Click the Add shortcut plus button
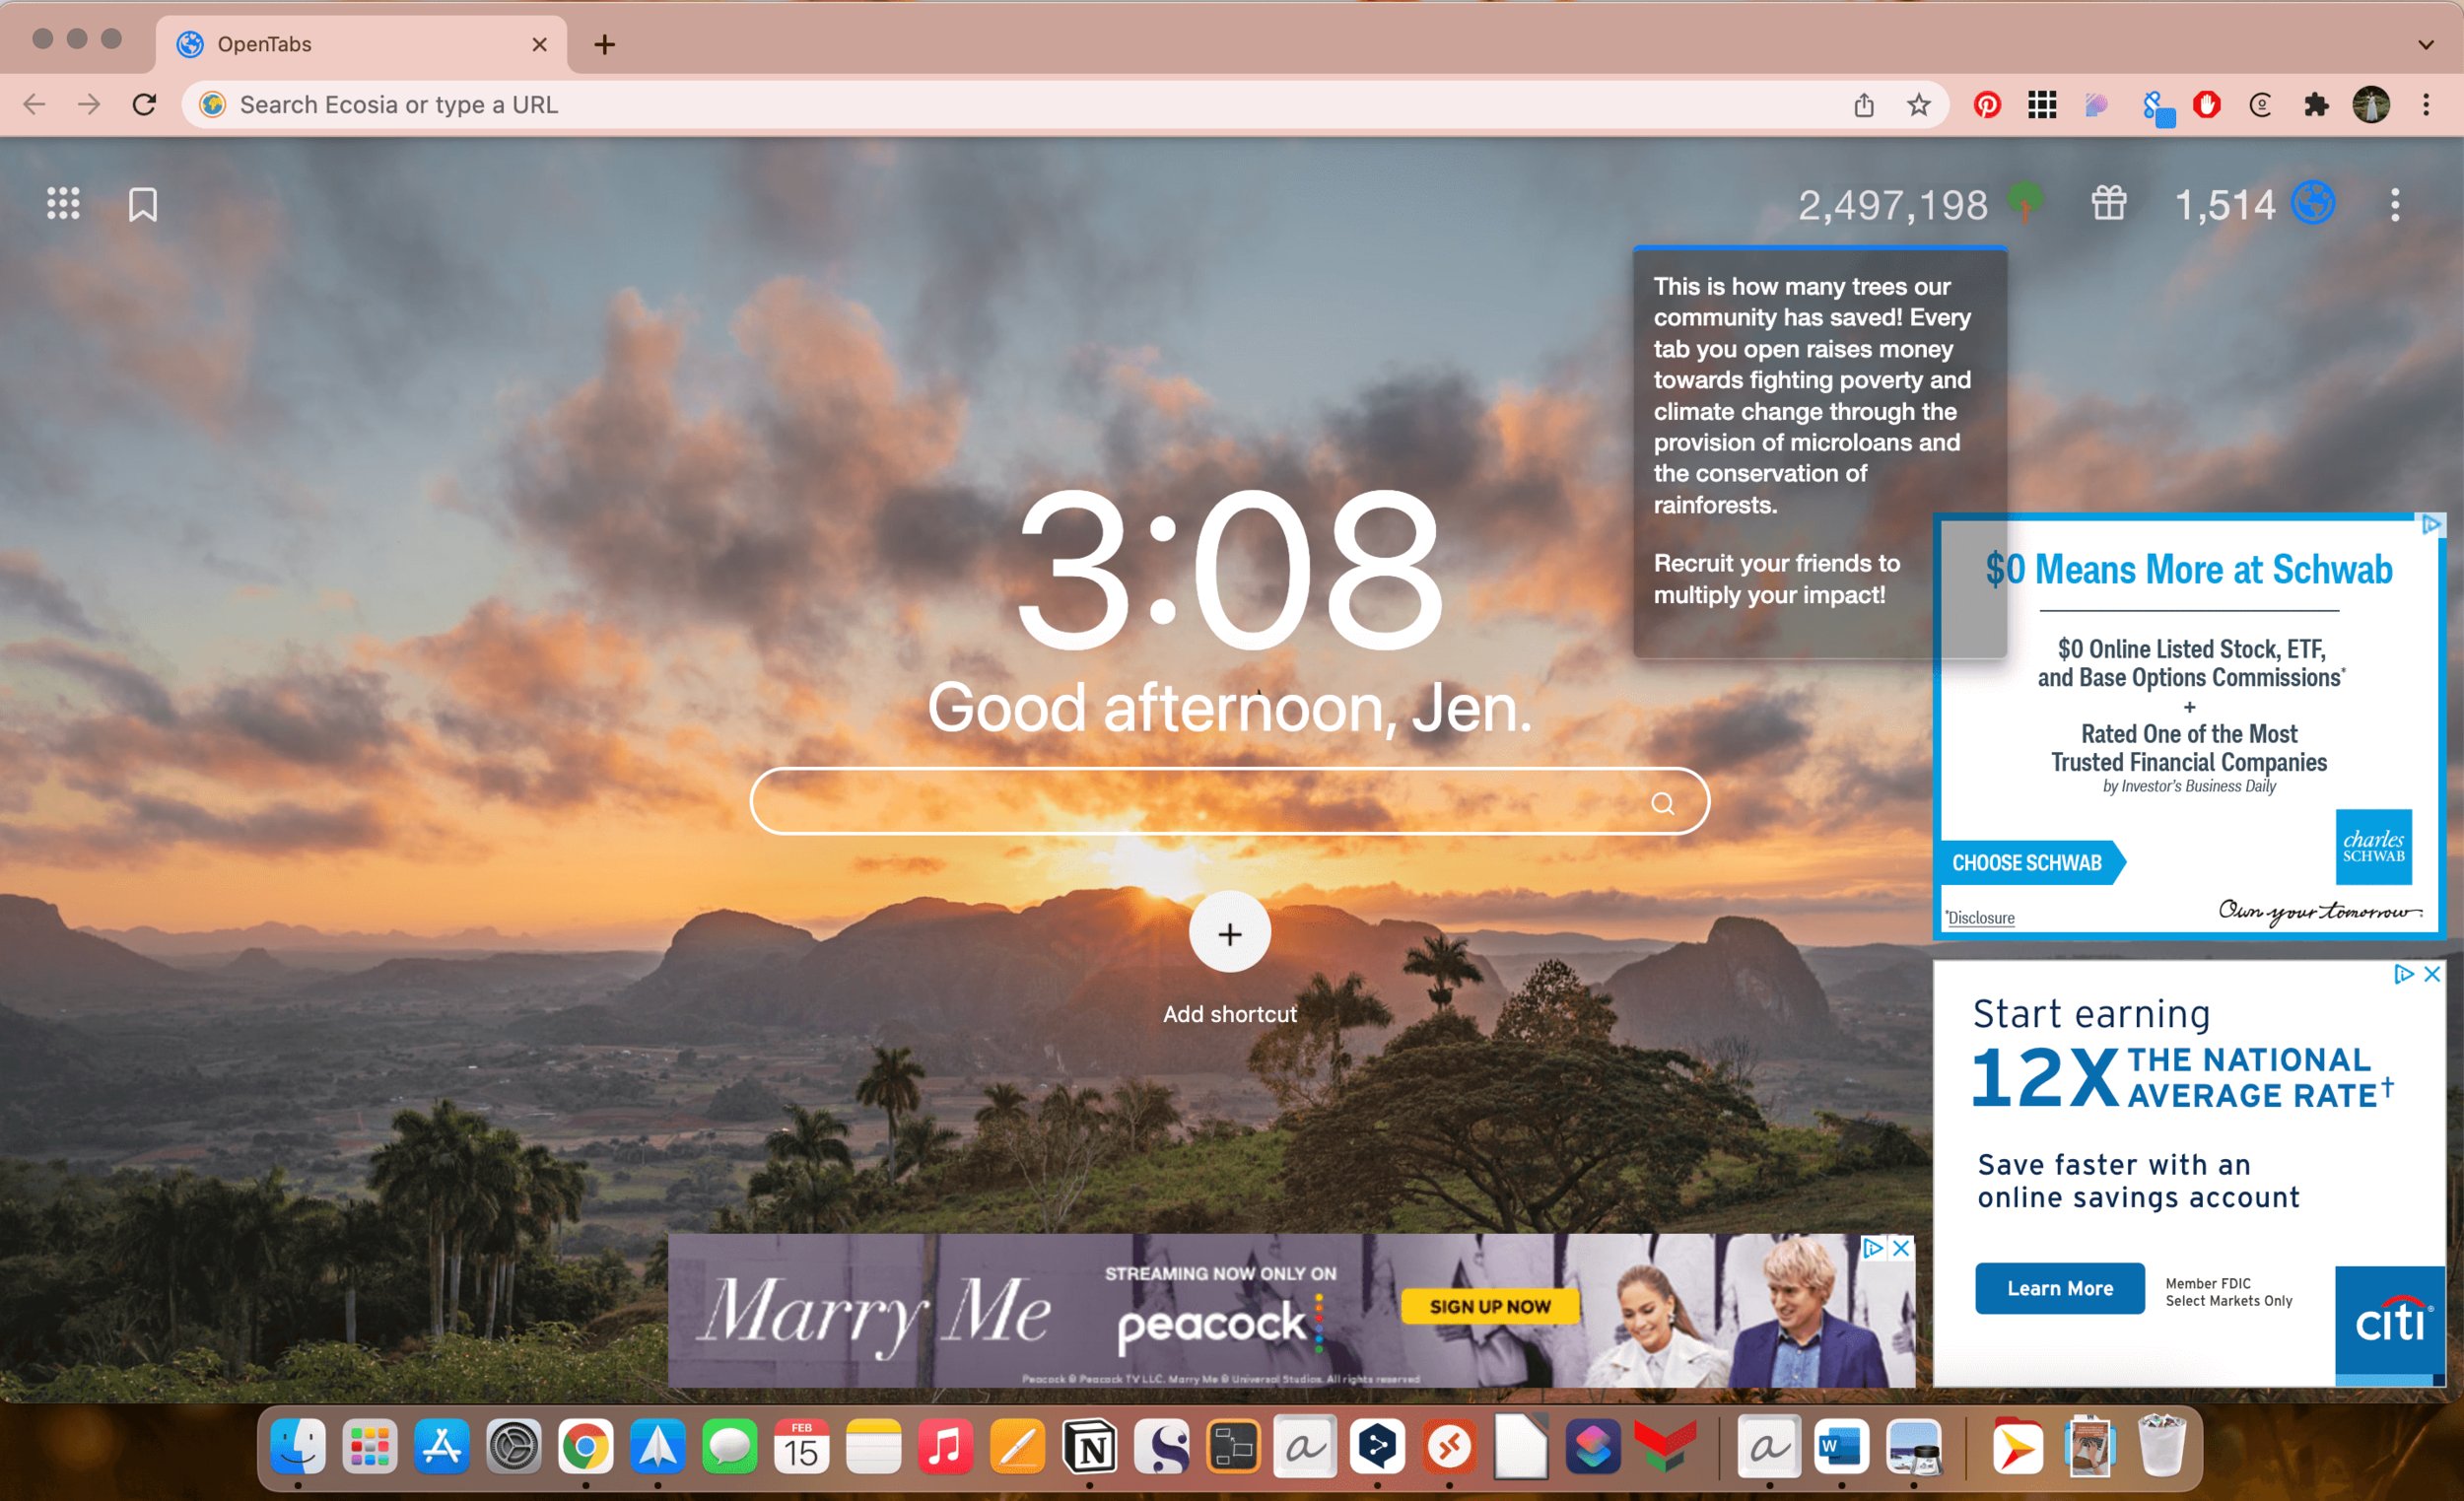 (1229, 933)
